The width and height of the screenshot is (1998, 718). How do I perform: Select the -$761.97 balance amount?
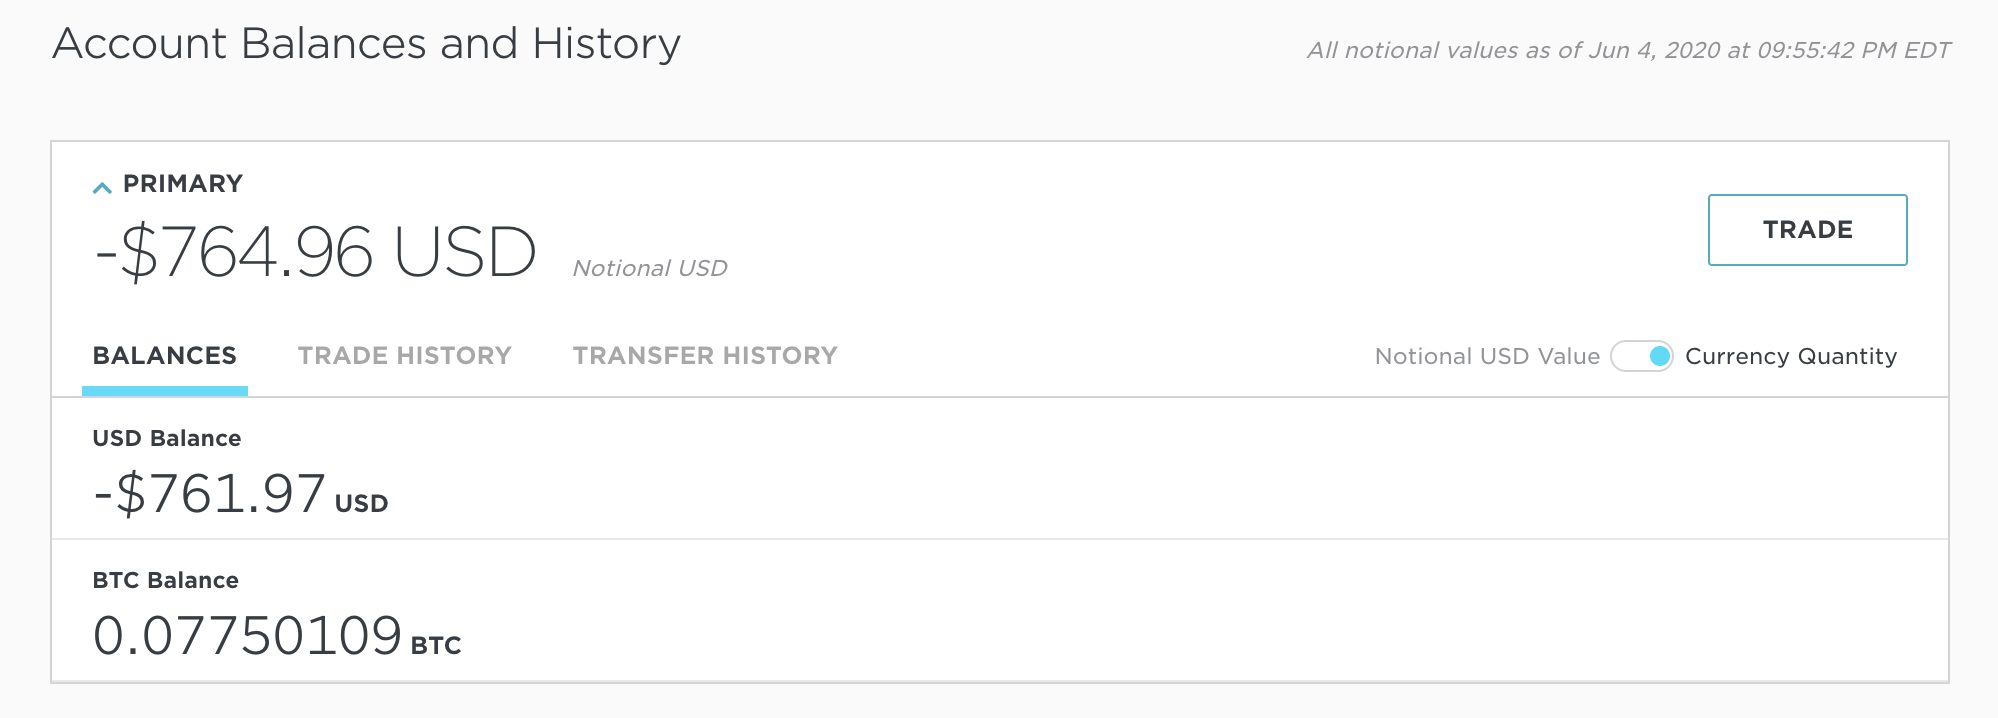(209, 494)
